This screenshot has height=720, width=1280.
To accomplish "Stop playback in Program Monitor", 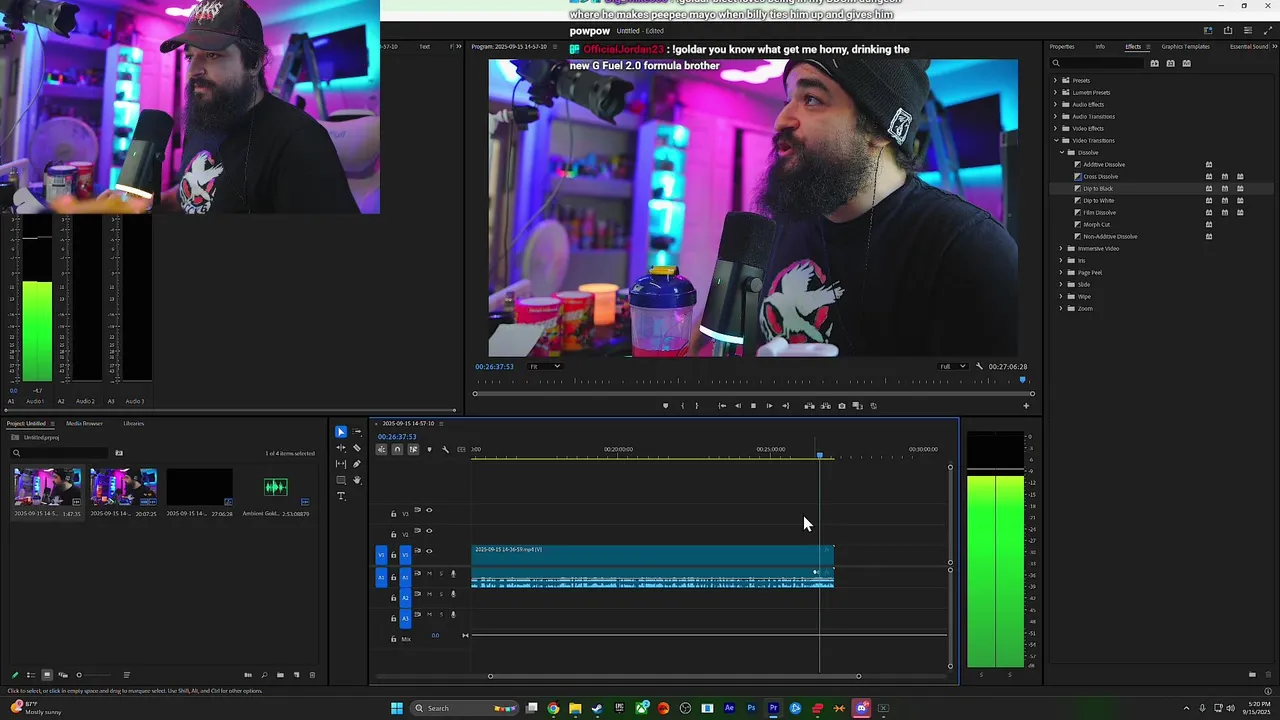I will (x=753, y=406).
